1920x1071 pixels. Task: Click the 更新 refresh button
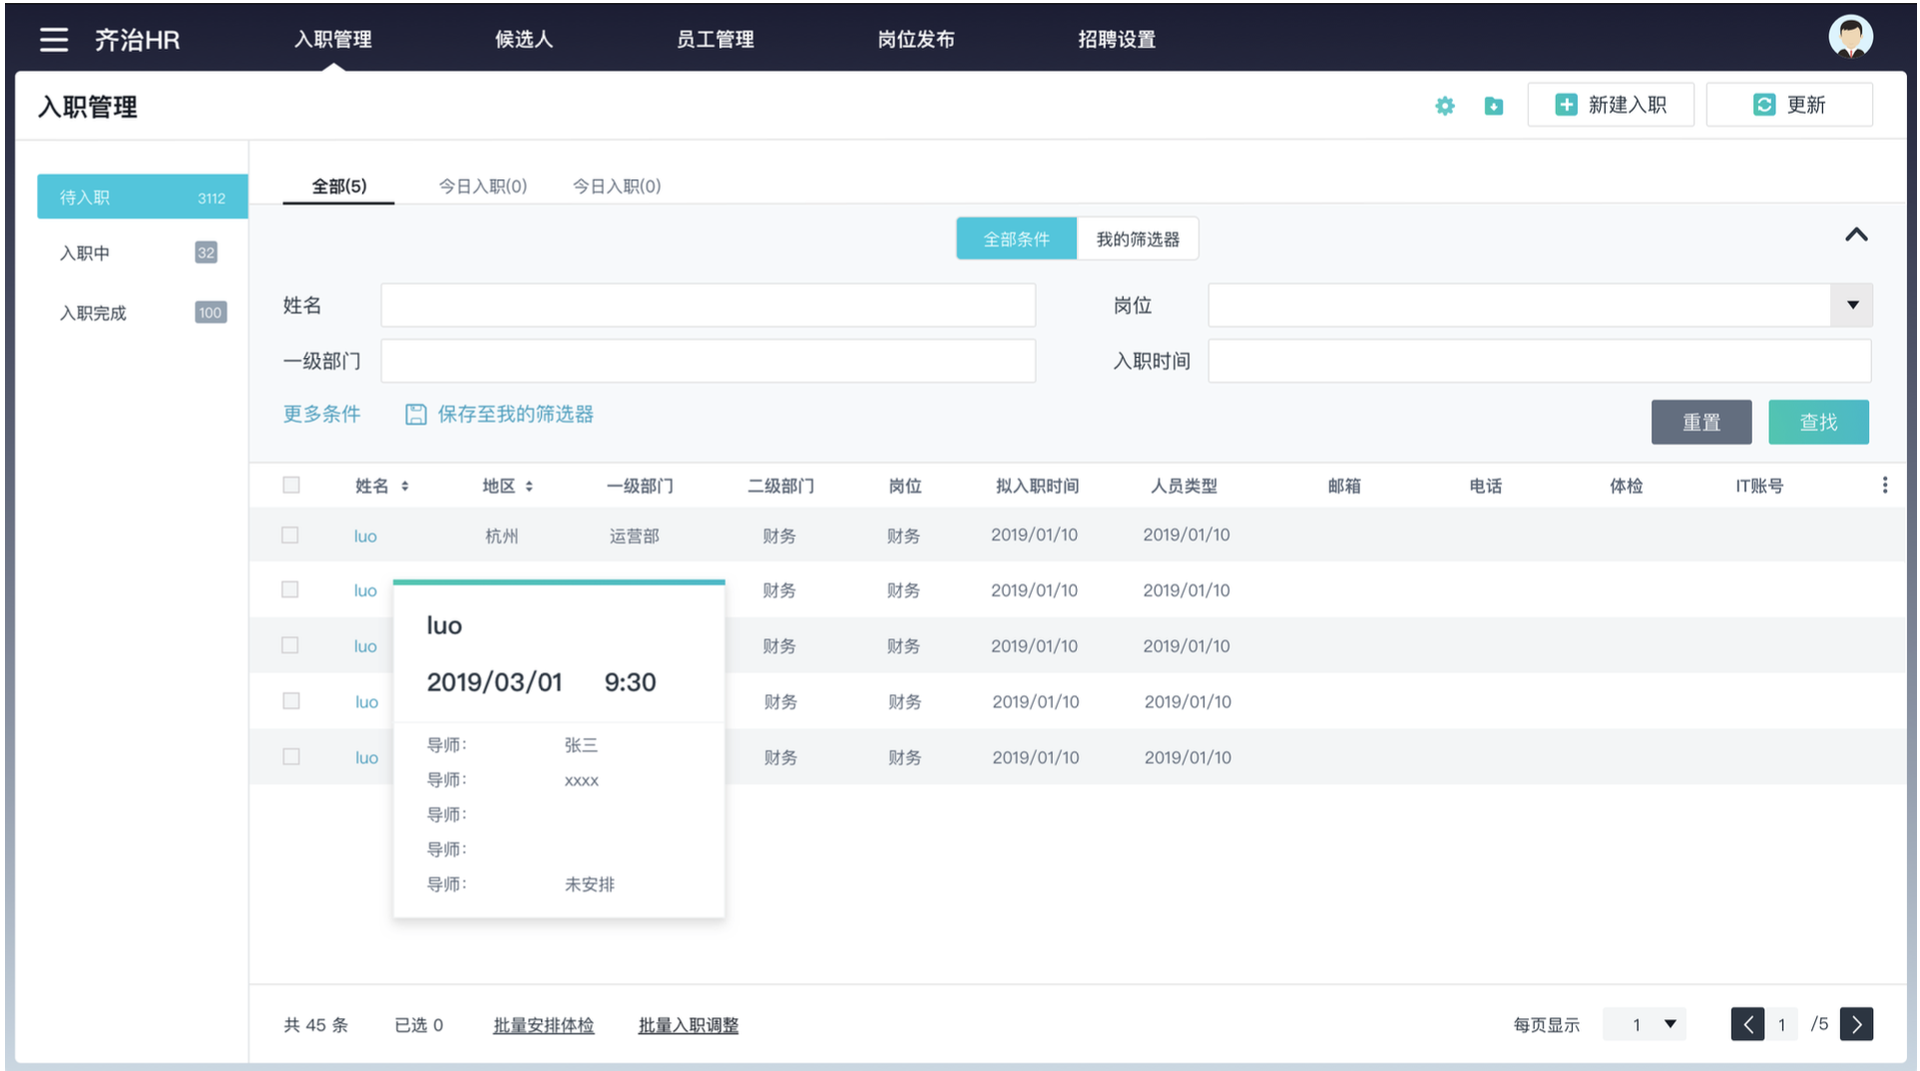tap(1789, 105)
